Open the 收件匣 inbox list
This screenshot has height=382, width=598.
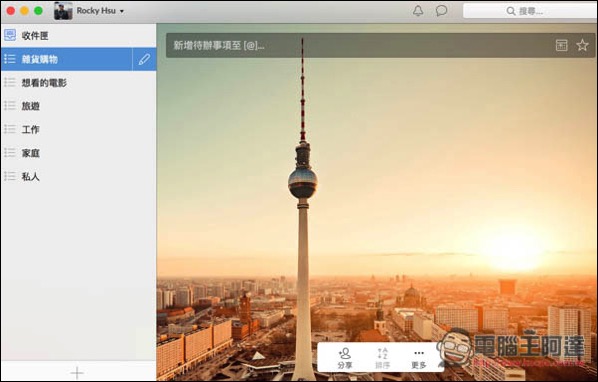(x=79, y=36)
